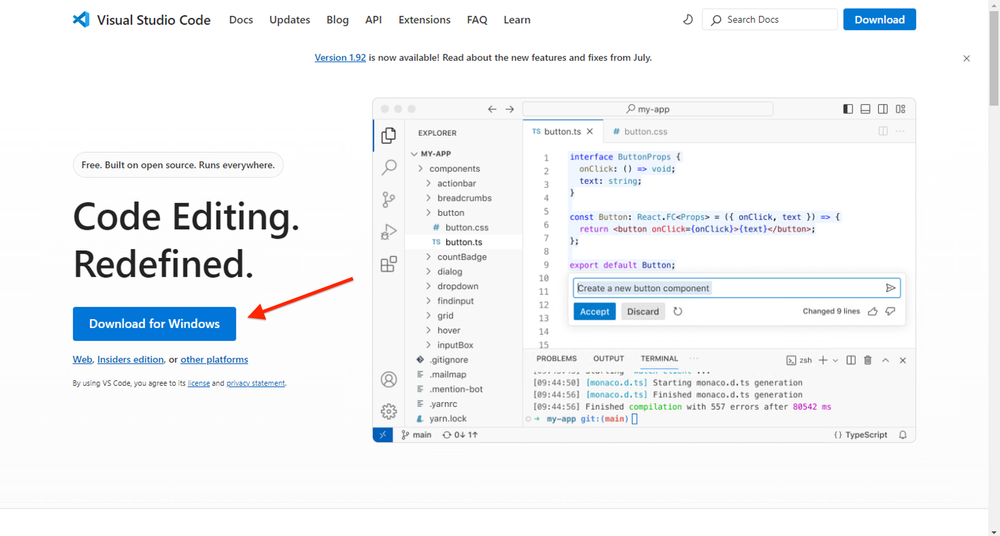1000x536 pixels.
Task: Toggle the primary sidebar layout icon
Action: point(848,109)
